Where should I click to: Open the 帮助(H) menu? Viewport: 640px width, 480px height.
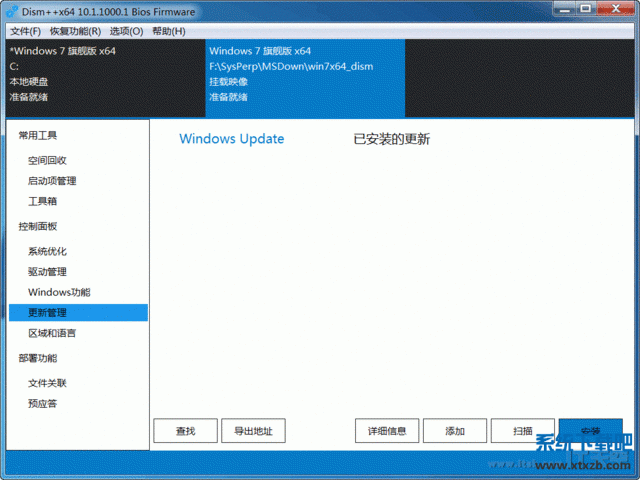click(169, 31)
